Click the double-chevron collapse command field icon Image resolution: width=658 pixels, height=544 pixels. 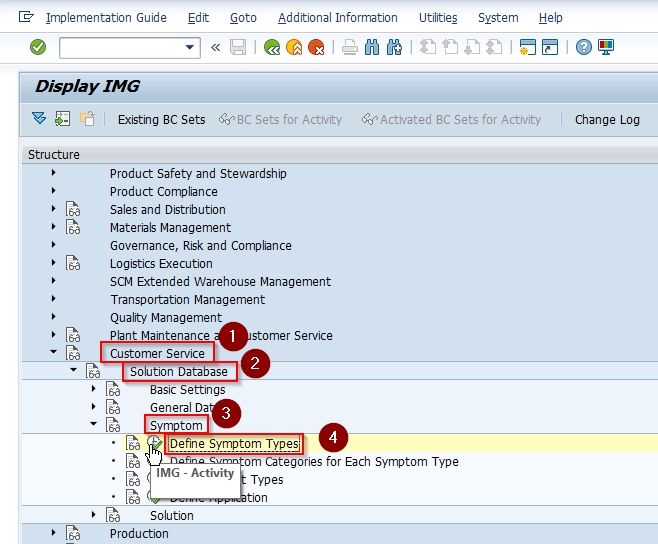[x=215, y=47]
